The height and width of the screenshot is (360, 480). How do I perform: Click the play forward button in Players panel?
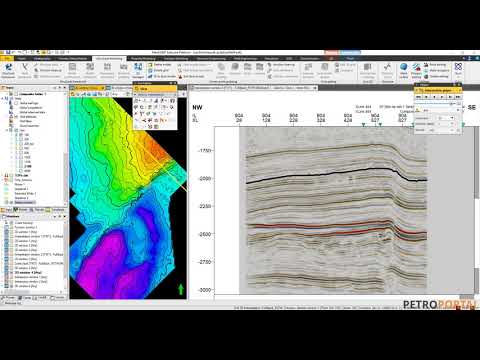click(x=442, y=97)
